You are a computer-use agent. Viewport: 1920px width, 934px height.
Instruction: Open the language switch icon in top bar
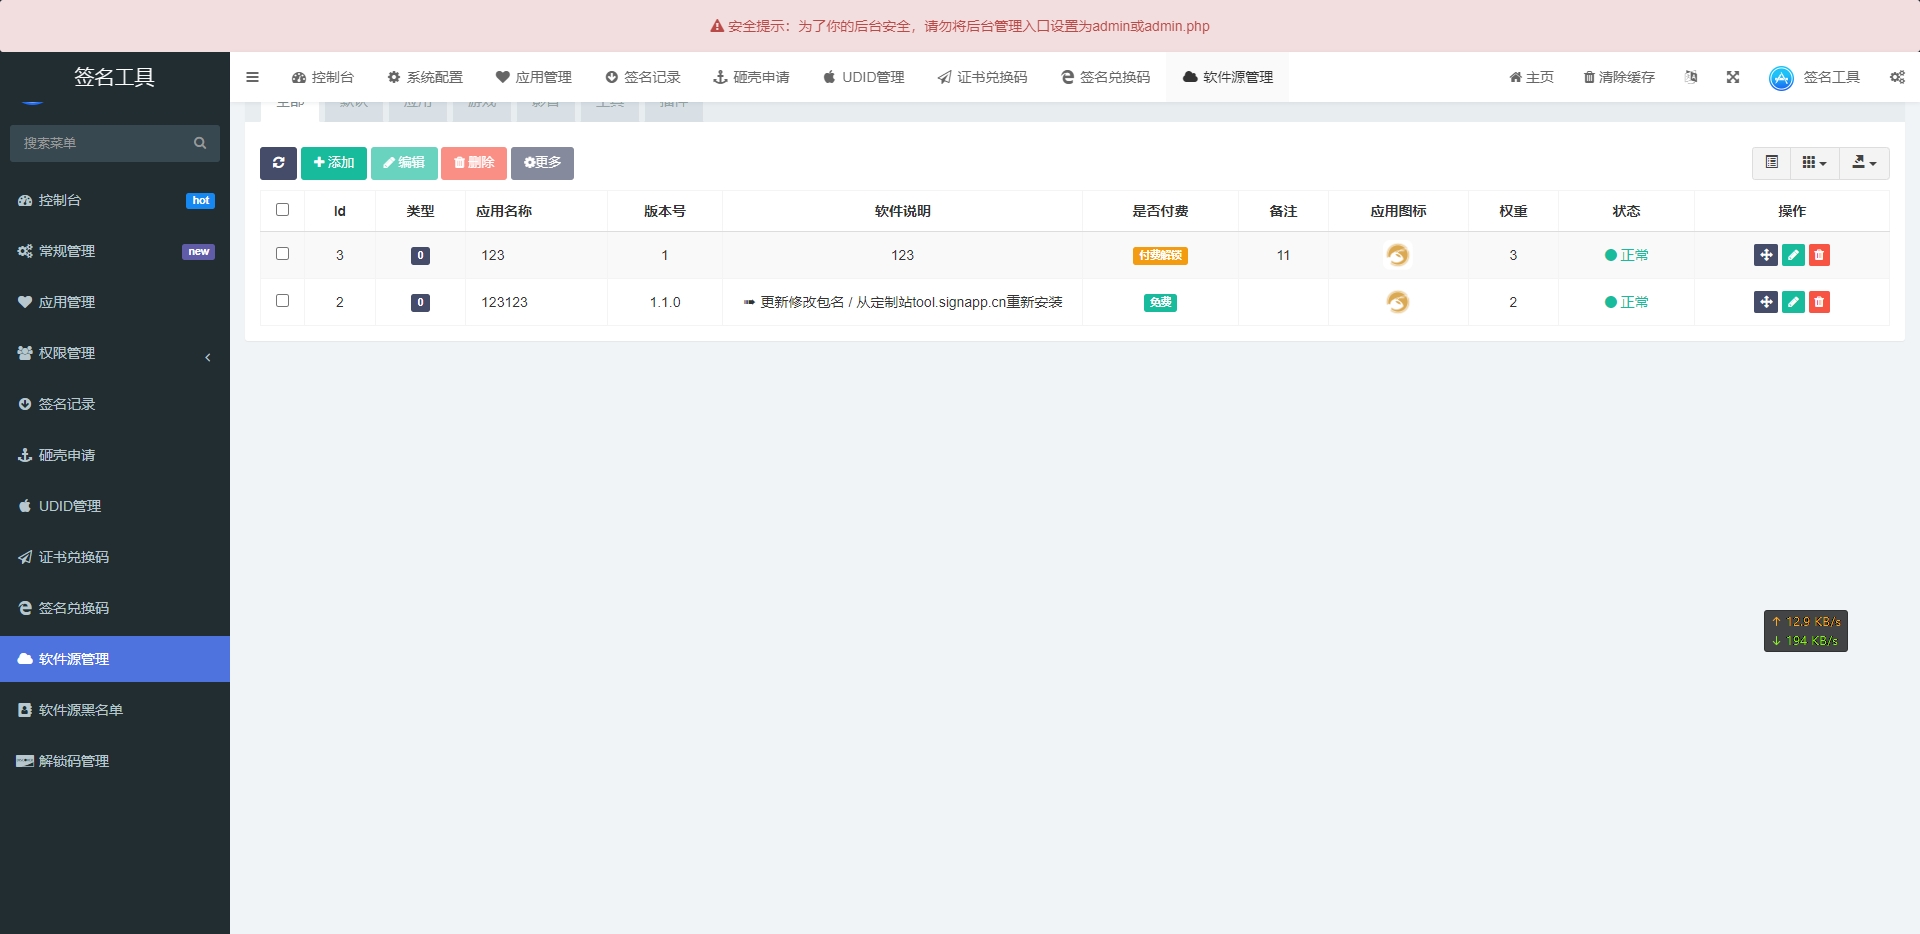(1691, 77)
